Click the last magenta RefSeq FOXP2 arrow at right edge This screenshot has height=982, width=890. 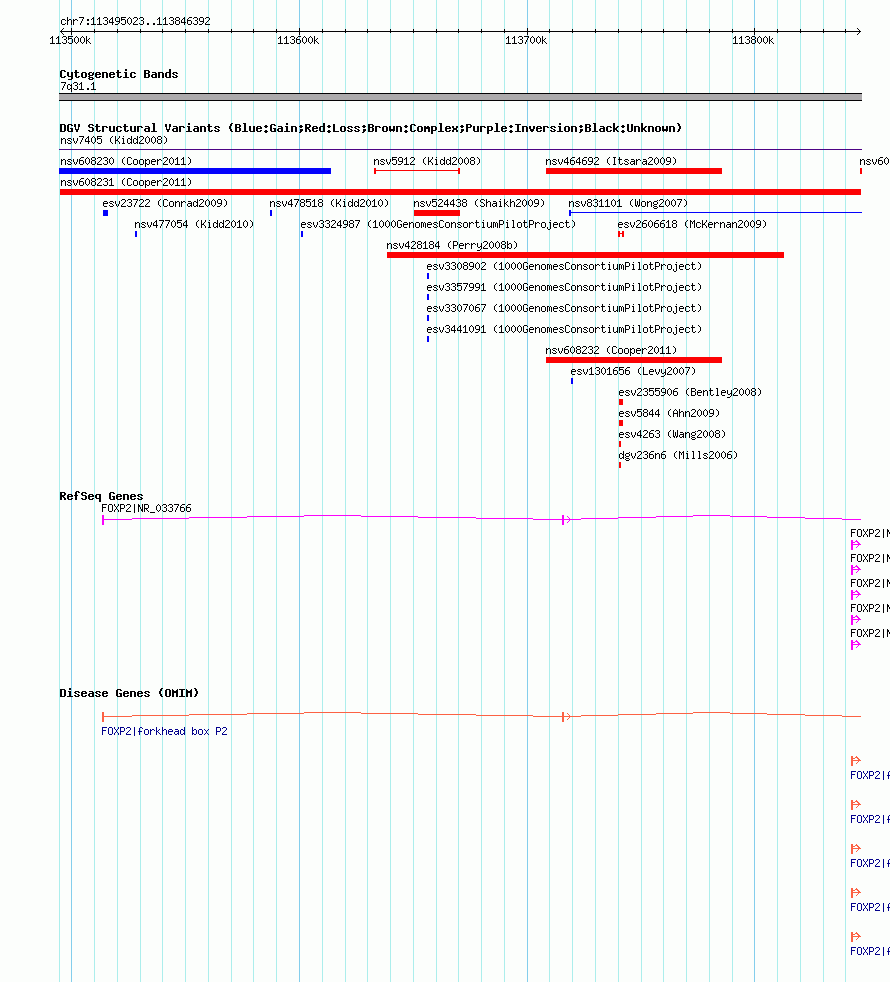click(x=856, y=645)
